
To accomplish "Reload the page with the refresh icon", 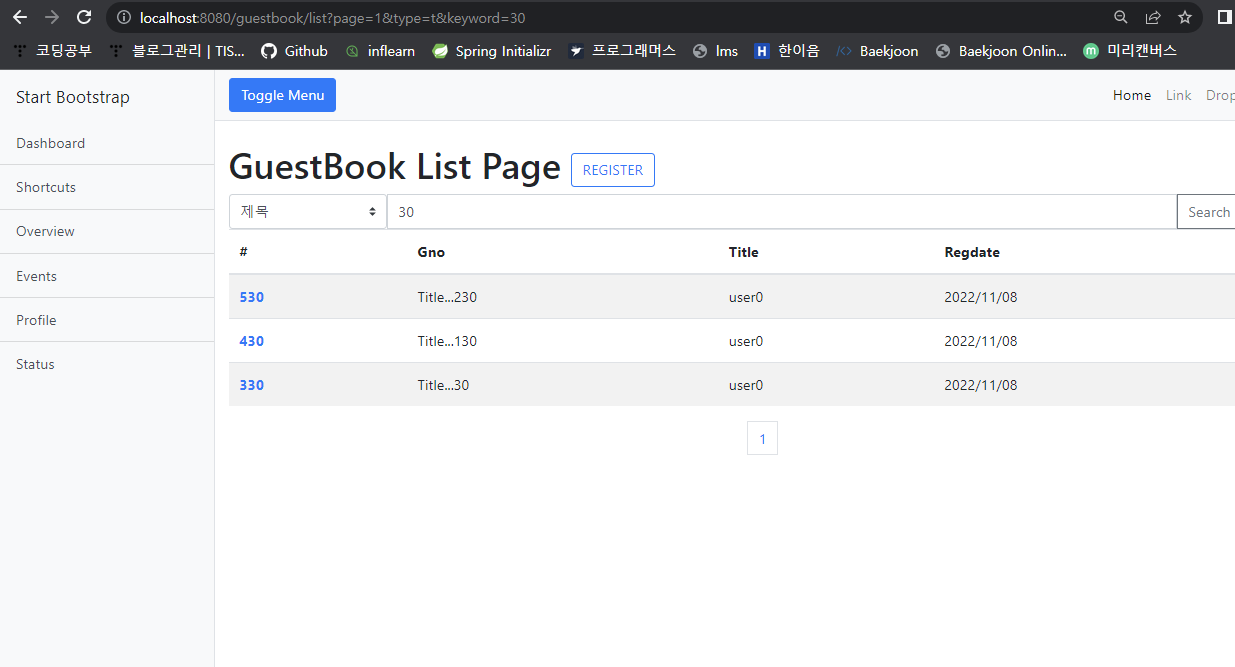I will coord(84,17).
